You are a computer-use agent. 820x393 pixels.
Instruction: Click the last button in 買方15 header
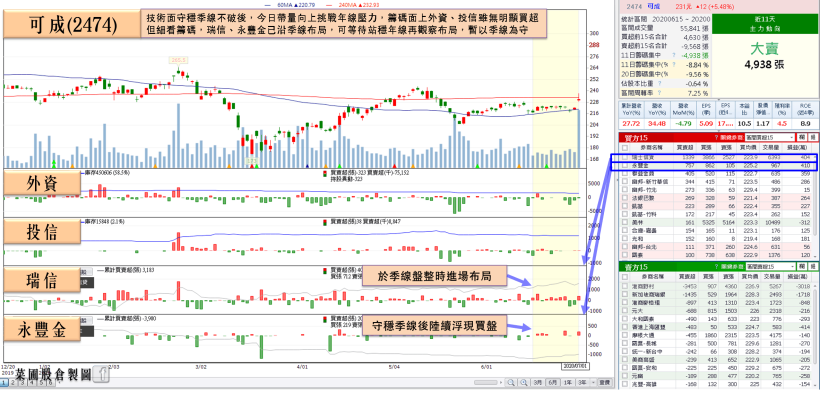click(x=813, y=137)
